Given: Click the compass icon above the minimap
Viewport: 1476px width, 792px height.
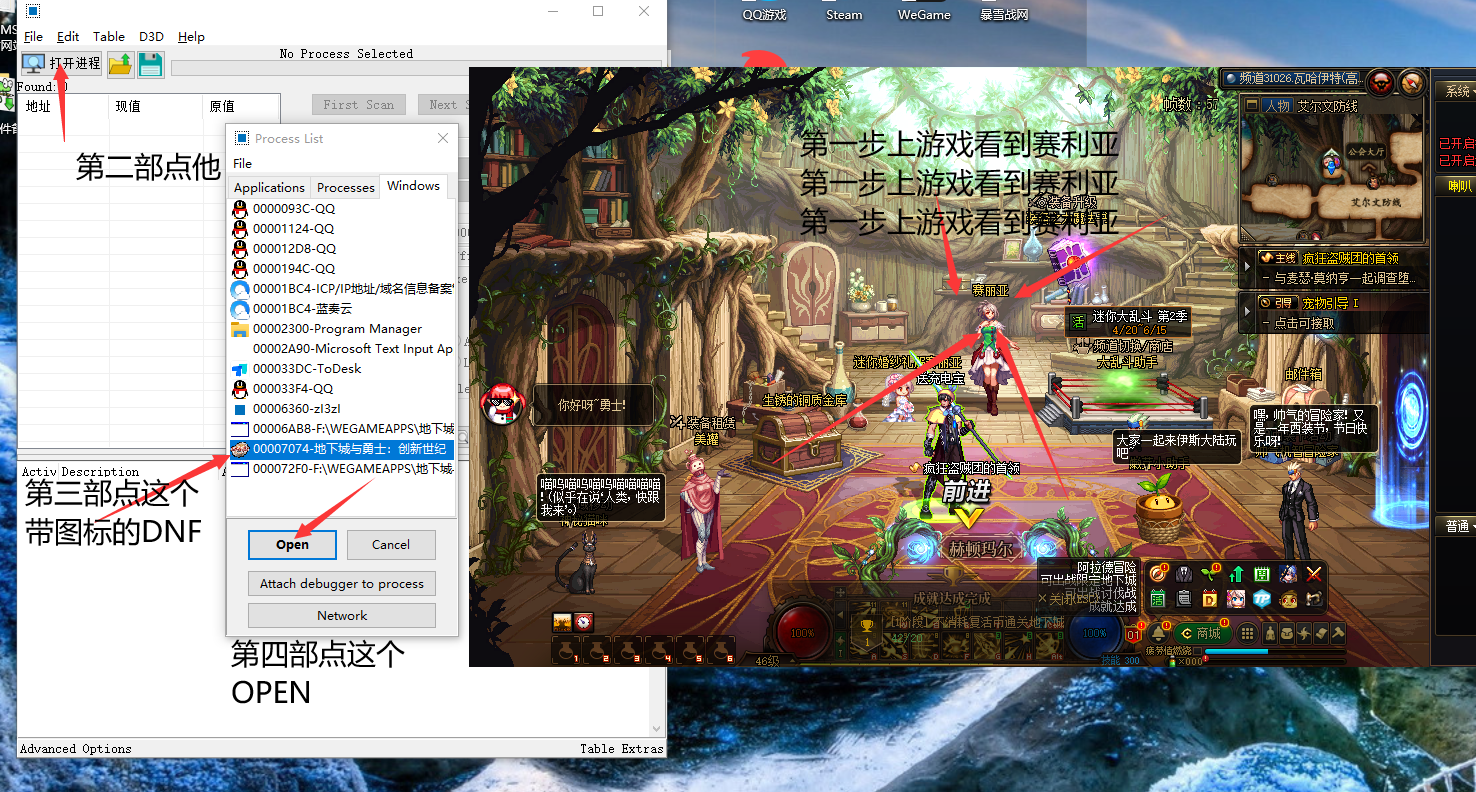Looking at the screenshot, I should tap(1412, 81).
